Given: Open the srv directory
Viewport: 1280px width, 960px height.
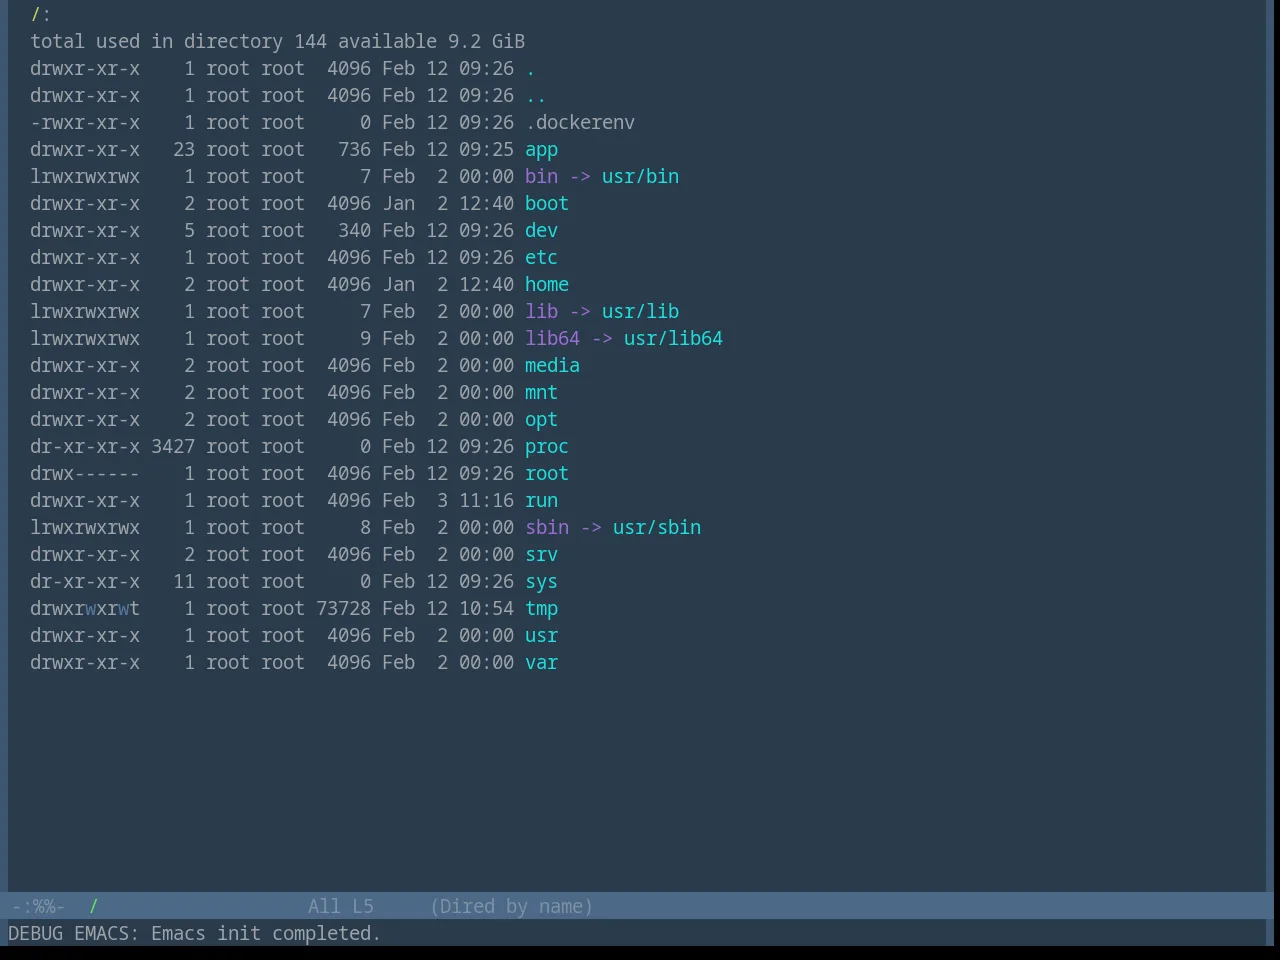Looking at the screenshot, I should [541, 555].
